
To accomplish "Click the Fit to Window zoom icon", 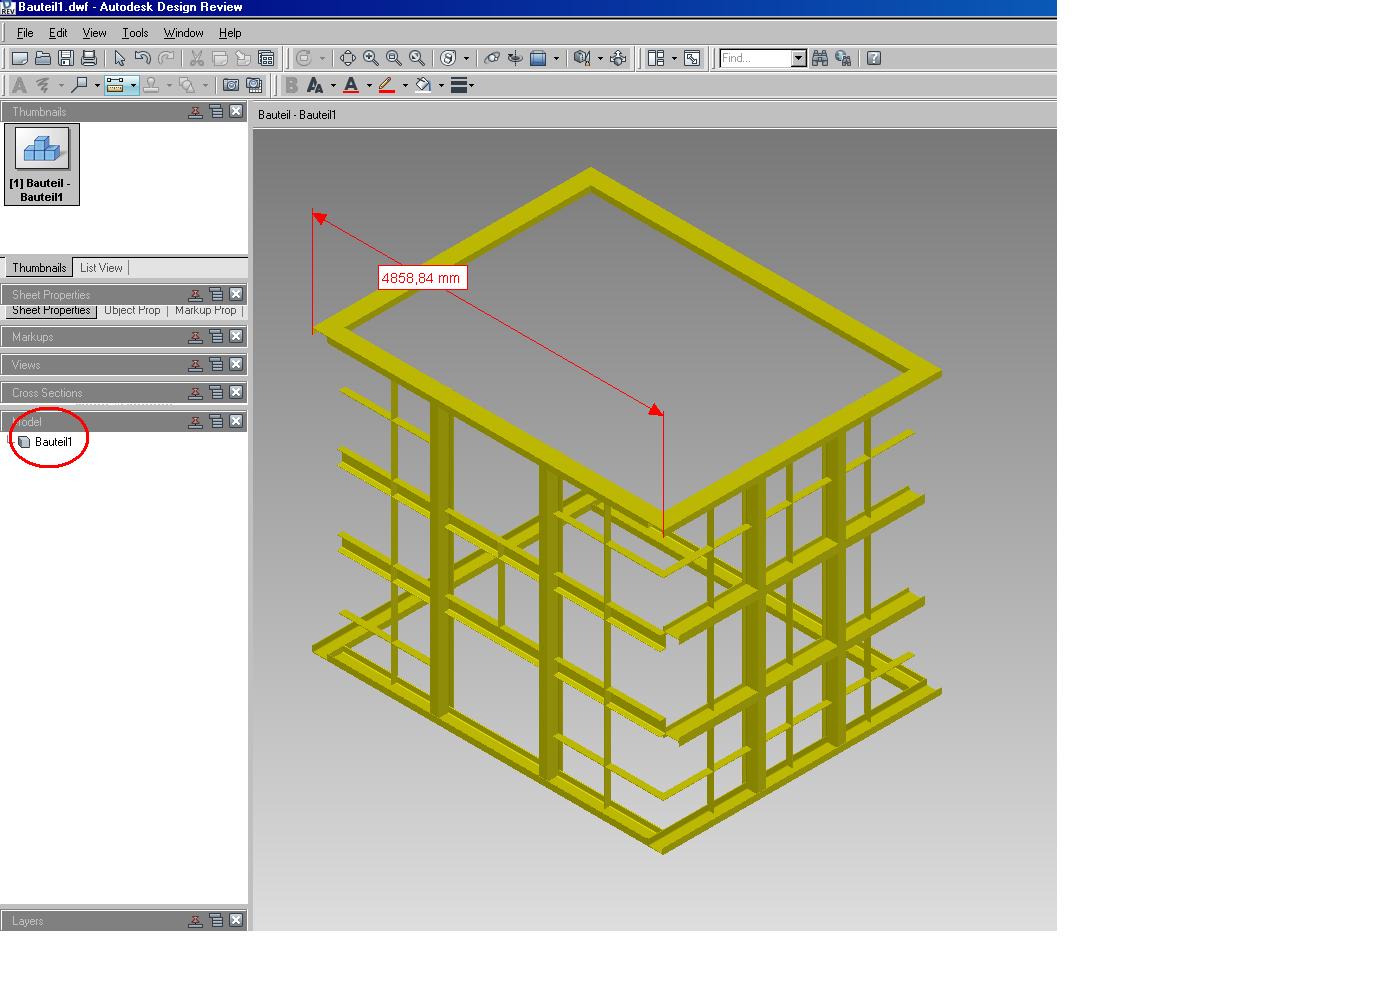I will pyautogui.click(x=417, y=58).
